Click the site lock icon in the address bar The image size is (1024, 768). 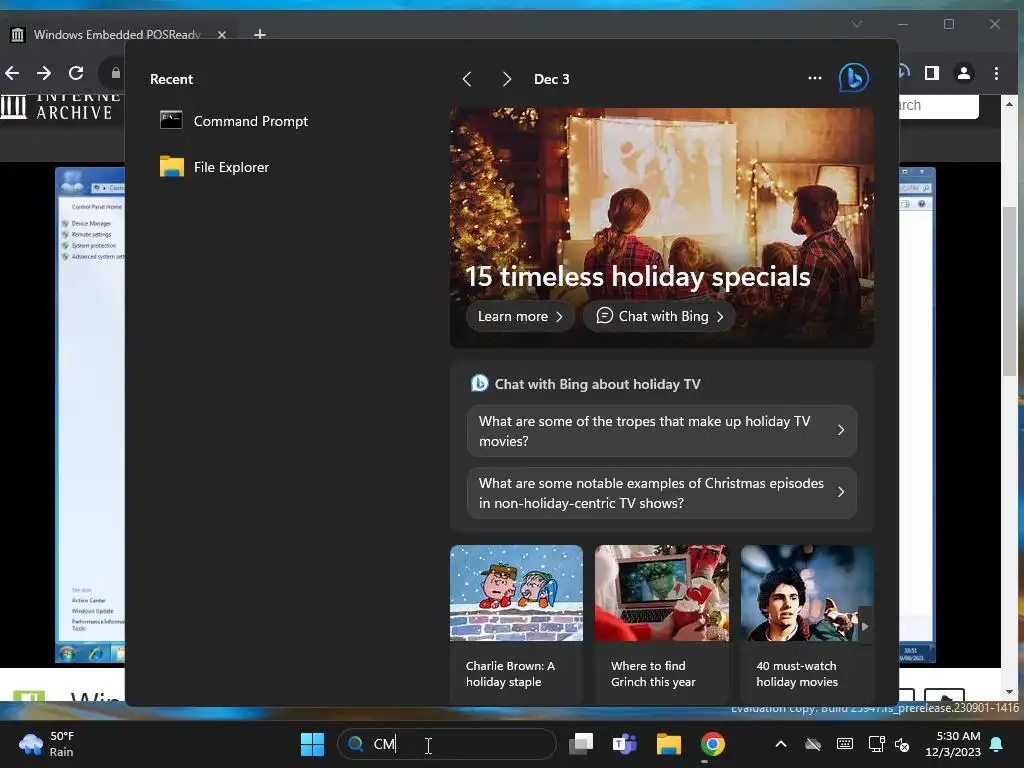tap(116, 73)
